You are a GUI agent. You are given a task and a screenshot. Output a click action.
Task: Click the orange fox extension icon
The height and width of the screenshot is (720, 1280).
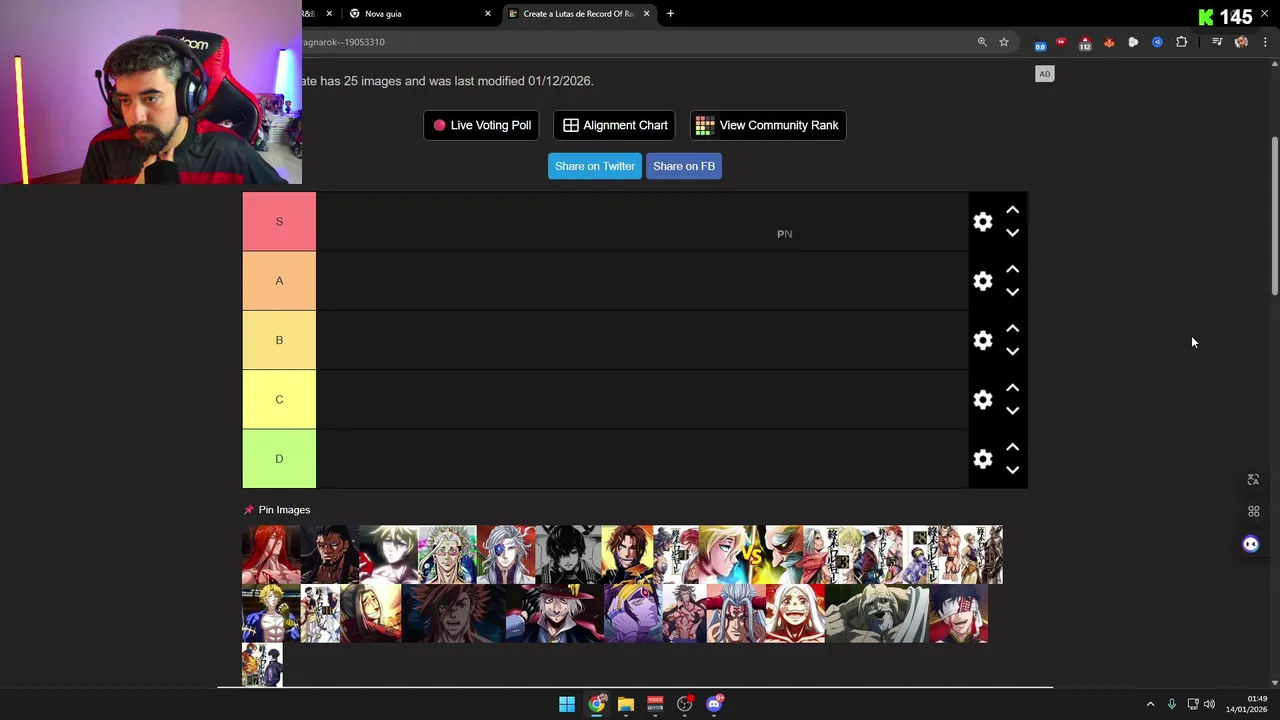point(1109,42)
